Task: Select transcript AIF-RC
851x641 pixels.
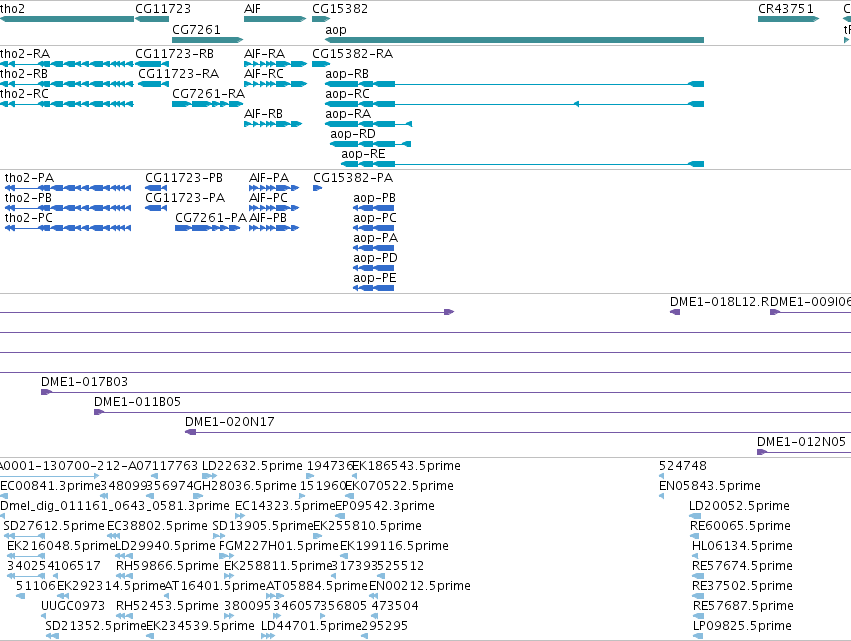Action: [276, 84]
